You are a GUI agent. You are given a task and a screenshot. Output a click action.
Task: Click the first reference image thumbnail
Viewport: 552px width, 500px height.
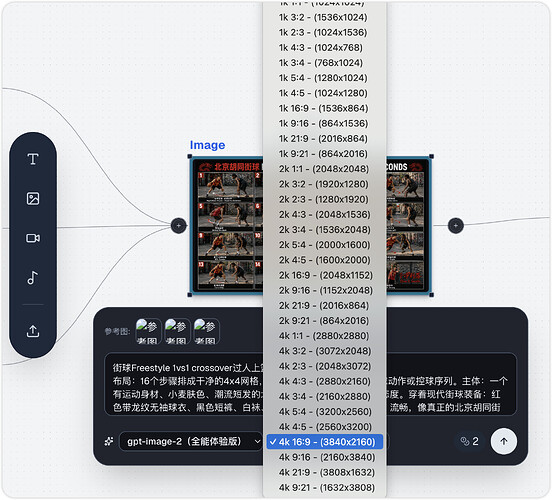pos(149,331)
